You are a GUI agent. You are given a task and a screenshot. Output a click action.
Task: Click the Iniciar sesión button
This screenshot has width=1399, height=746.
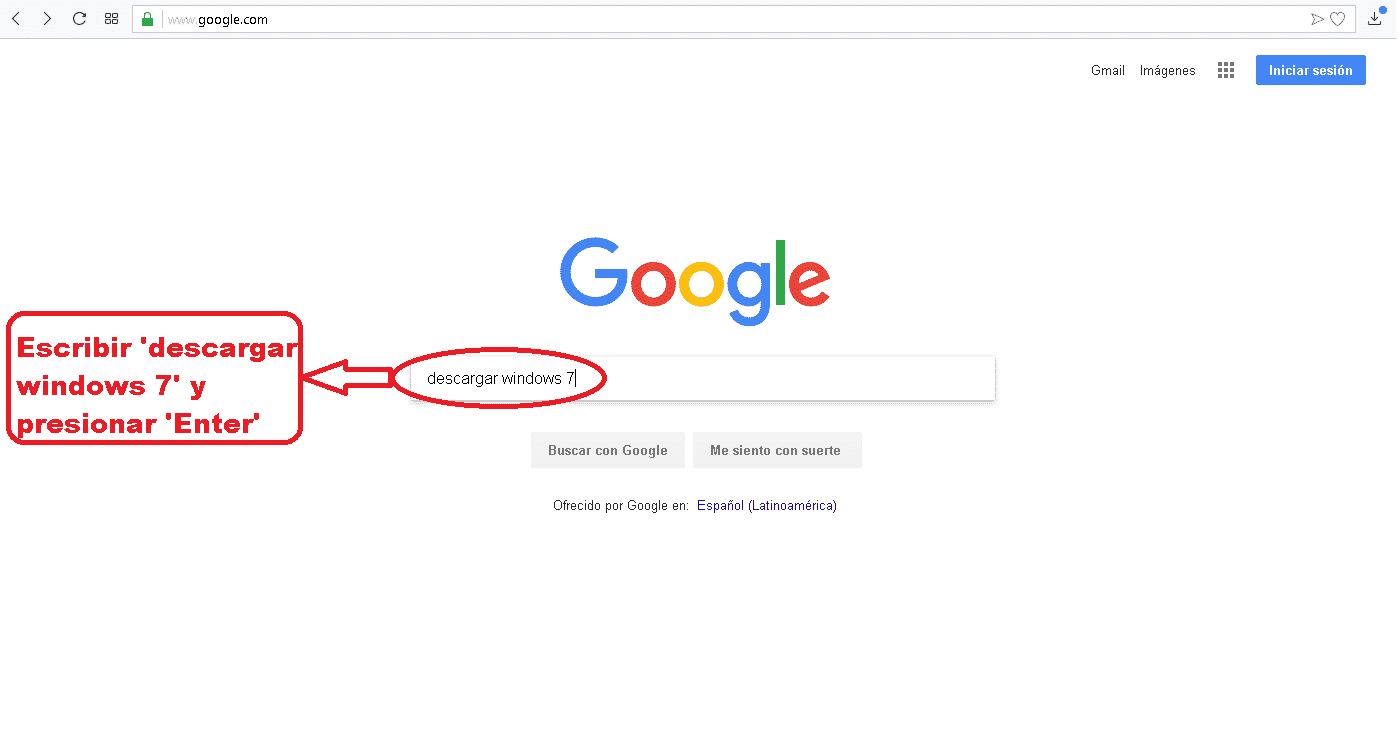[x=1311, y=70]
